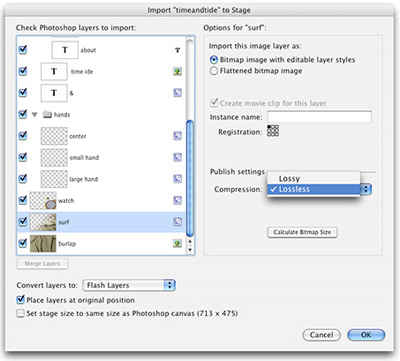400x361 pixels.
Task: Toggle Place layers at original position
Action: click(x=21, y=300)
